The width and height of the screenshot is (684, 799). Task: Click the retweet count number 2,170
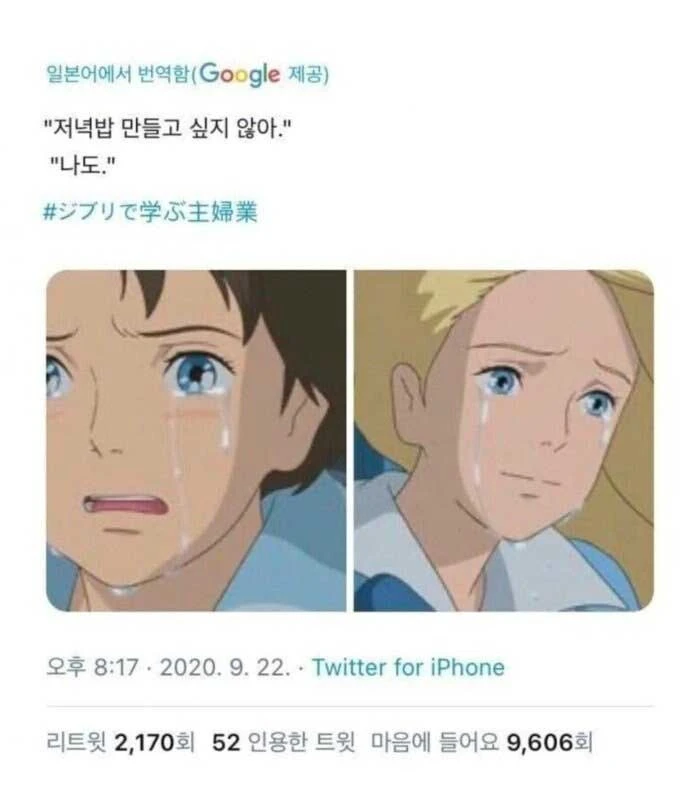(144, 742)
